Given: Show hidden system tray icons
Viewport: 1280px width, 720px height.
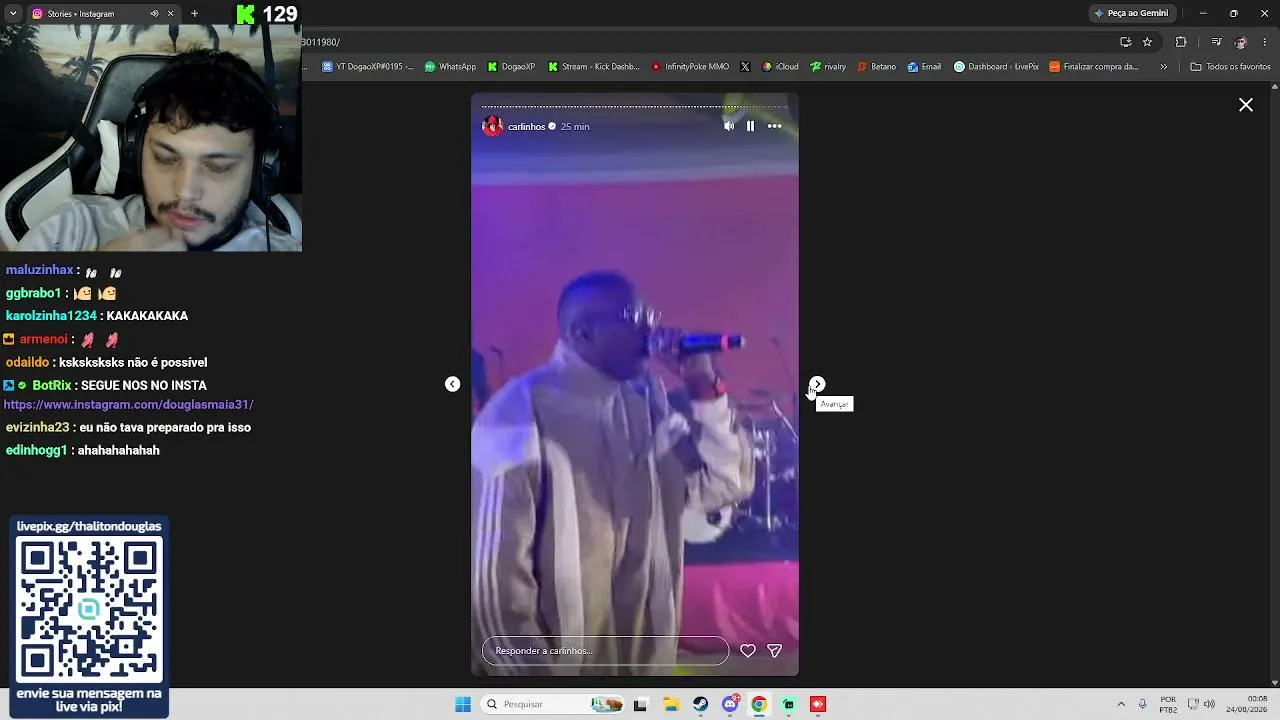Looking at the screenshot, I should coord(1121,704).
